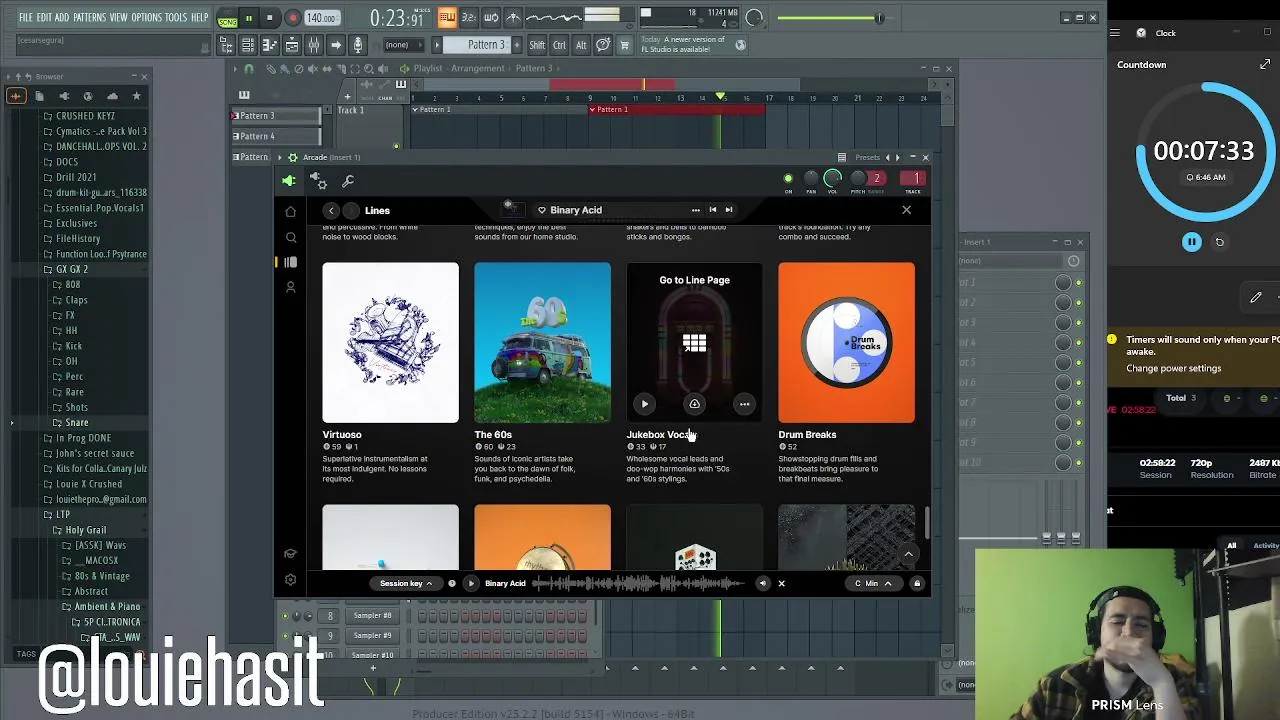Download the Jukebox Vocals line

pos(694,404)
